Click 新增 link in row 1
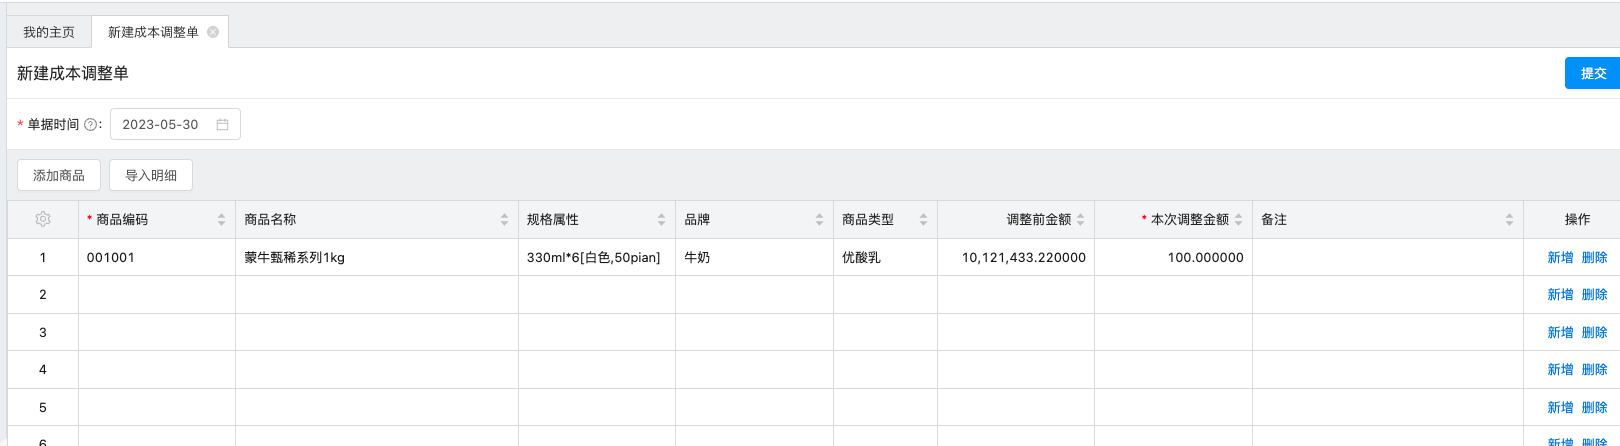Viewport: 1620px width, 446px height. pyautogui.click(x=1560, y=257)
